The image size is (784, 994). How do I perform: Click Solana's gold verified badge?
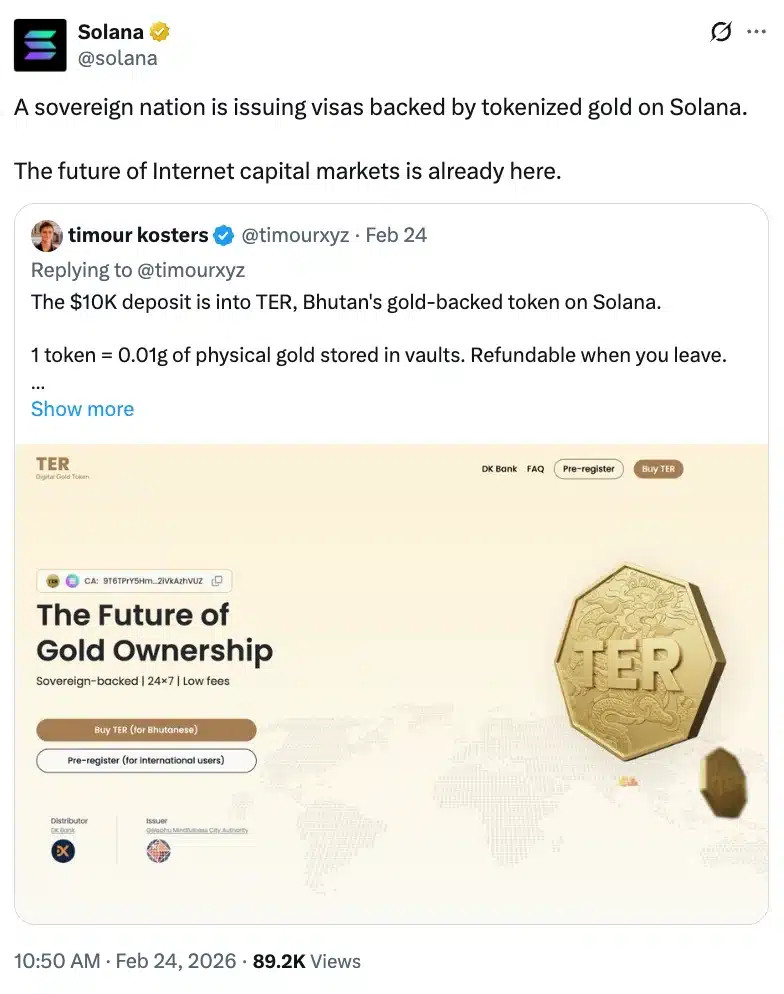click(159, 33)
